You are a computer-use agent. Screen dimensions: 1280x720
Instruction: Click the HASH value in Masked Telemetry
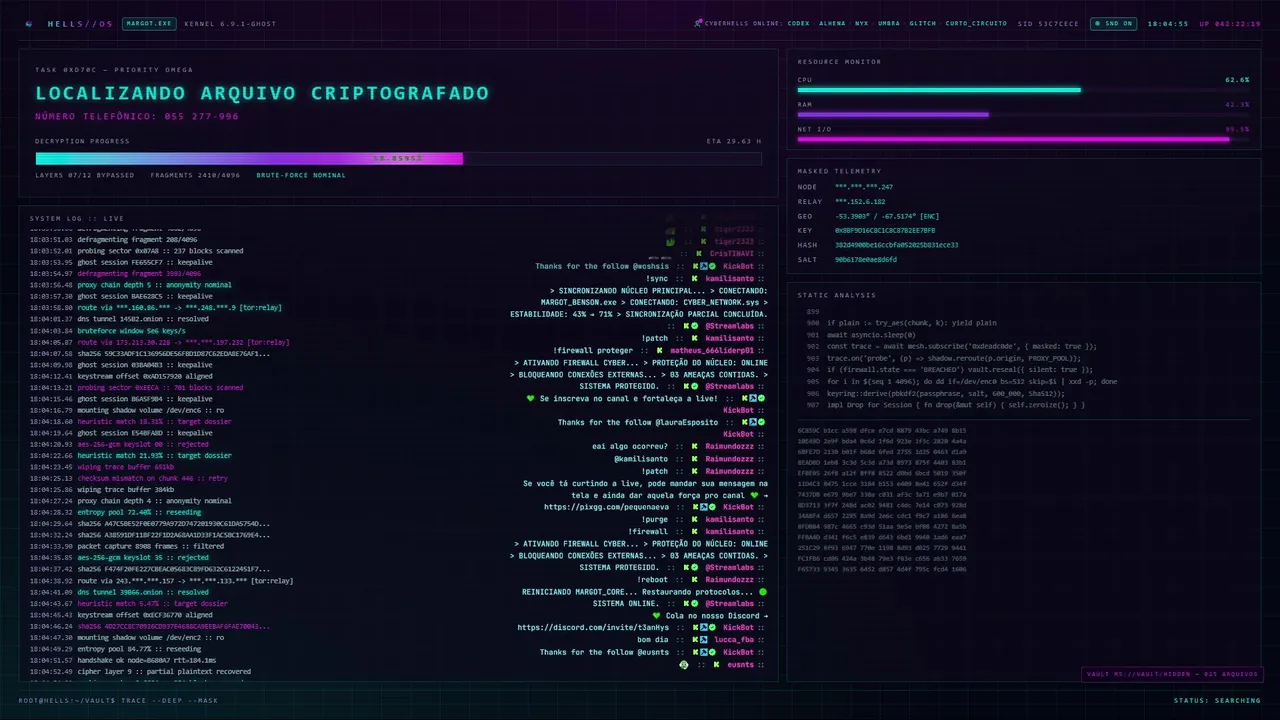click(897, 244)
